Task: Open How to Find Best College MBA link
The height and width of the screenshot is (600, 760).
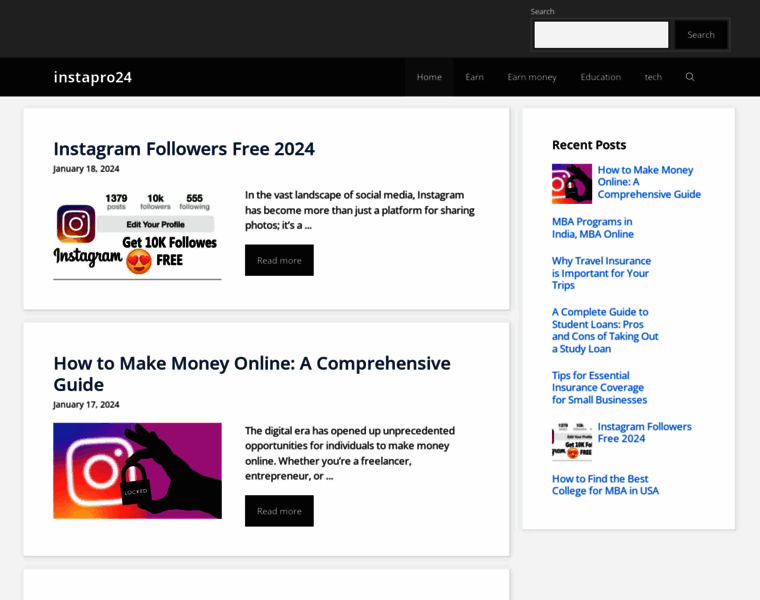Action: 605,485
